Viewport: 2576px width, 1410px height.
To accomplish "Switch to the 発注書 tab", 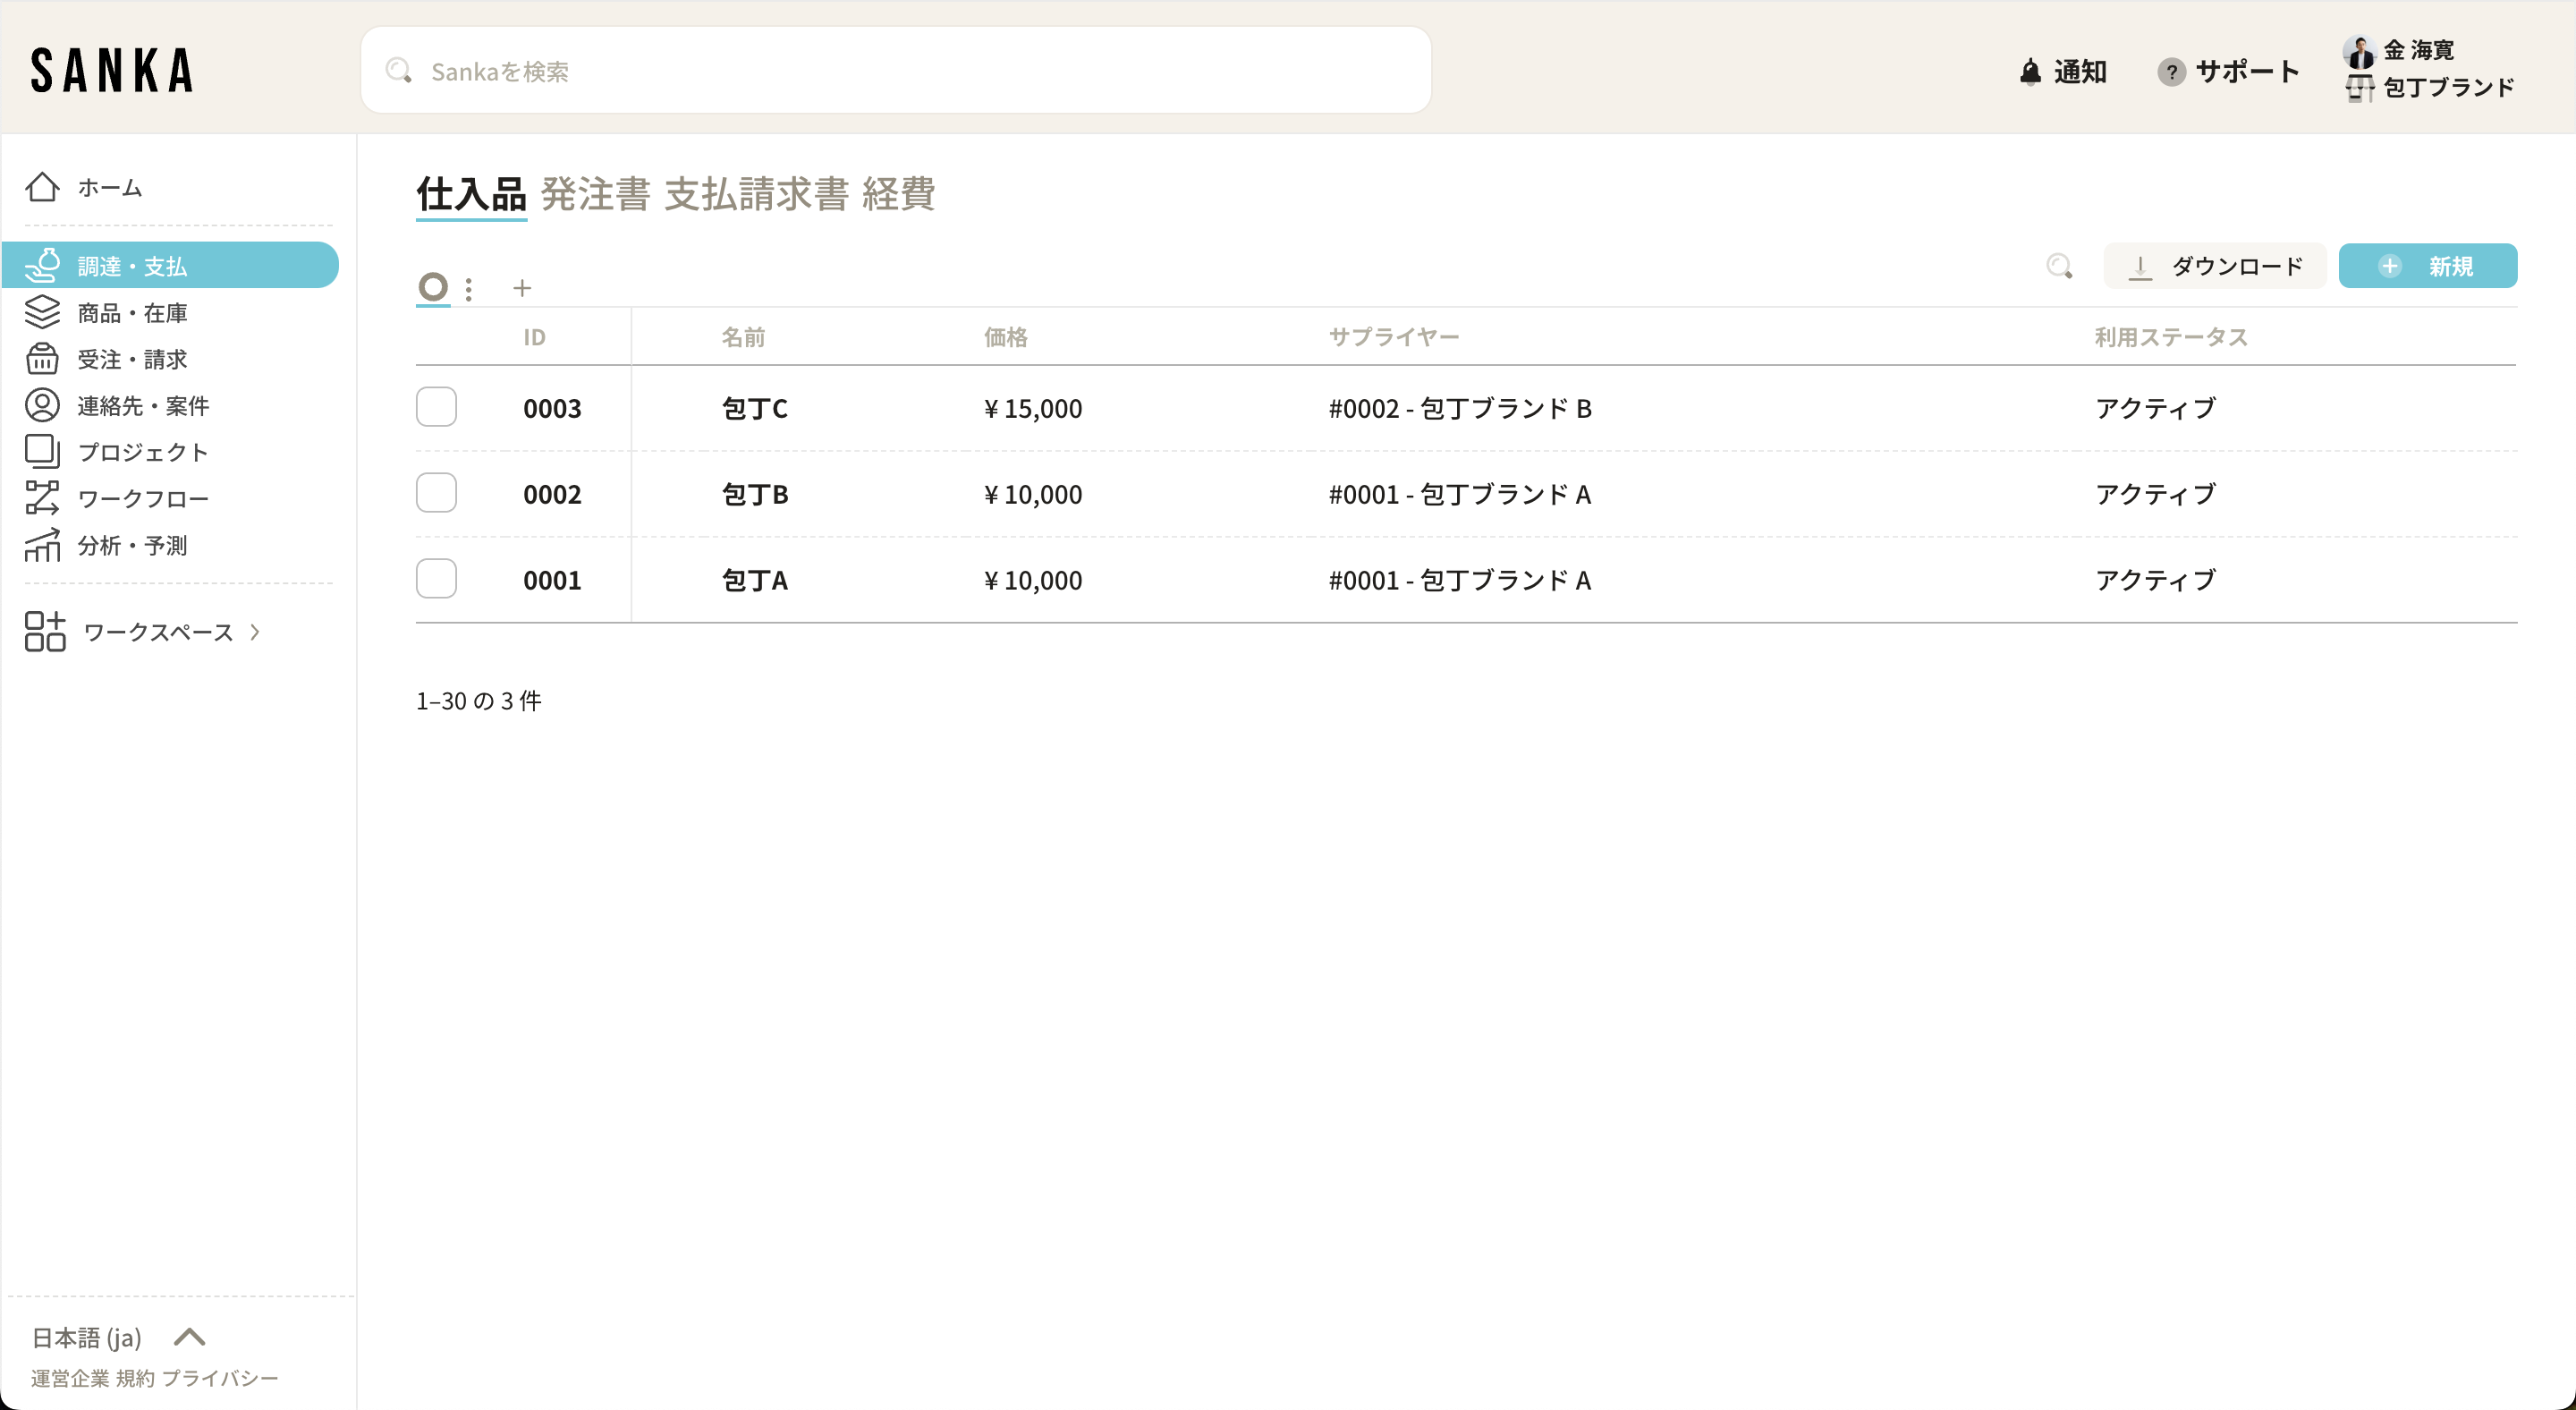I will [x=595, y=194].
